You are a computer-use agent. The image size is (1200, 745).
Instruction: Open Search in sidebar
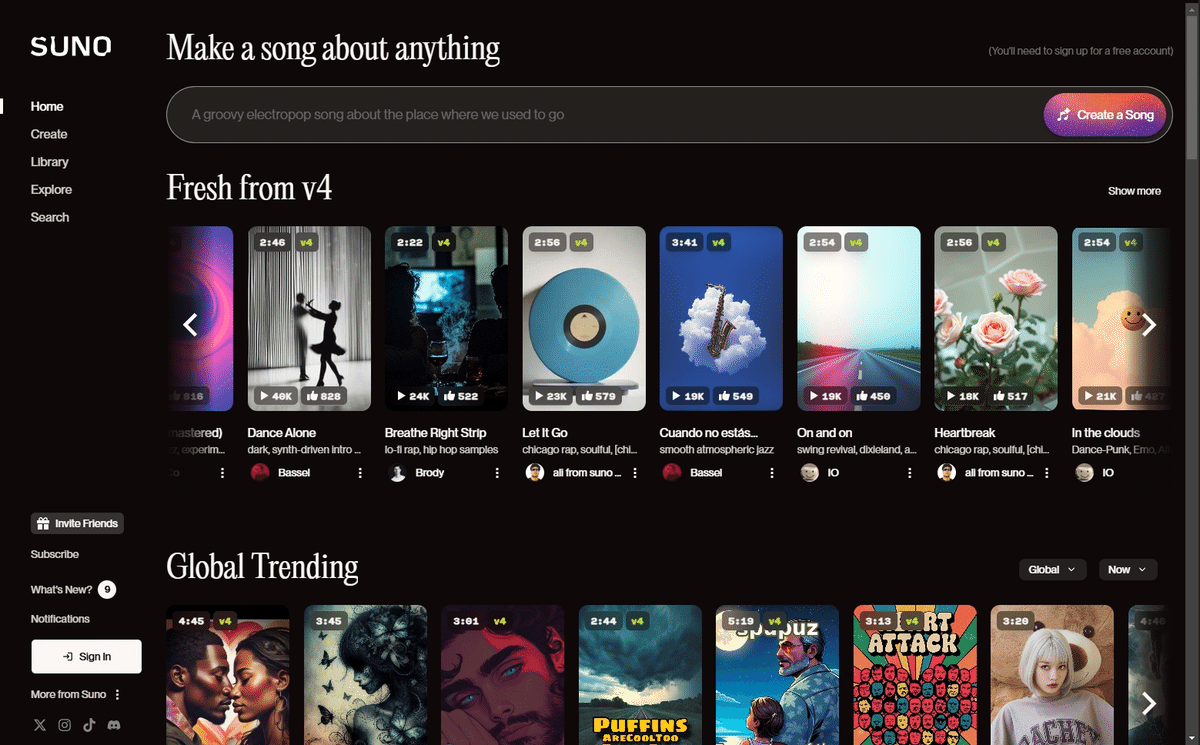pyautogui.click(x=50, y=217)
